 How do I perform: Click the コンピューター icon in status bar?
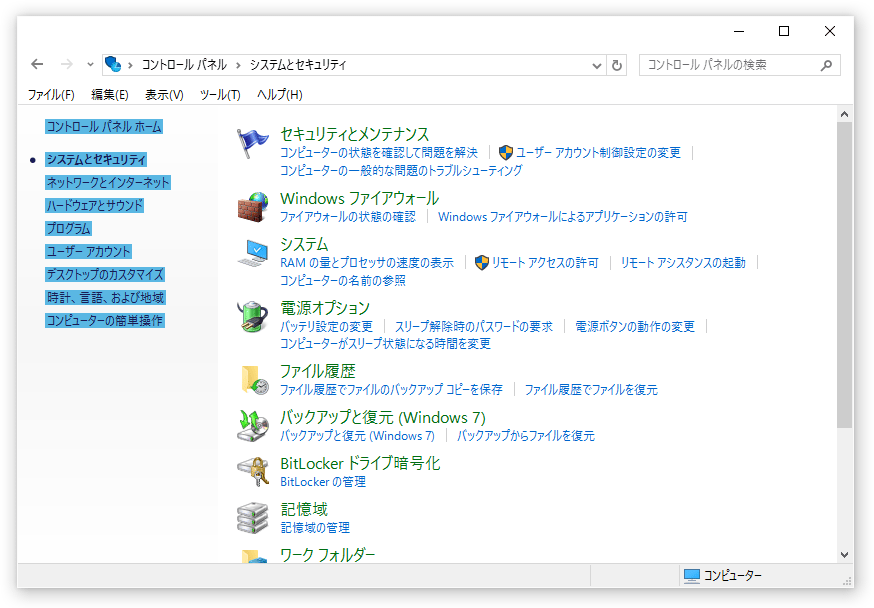click(x=692, y=576)
